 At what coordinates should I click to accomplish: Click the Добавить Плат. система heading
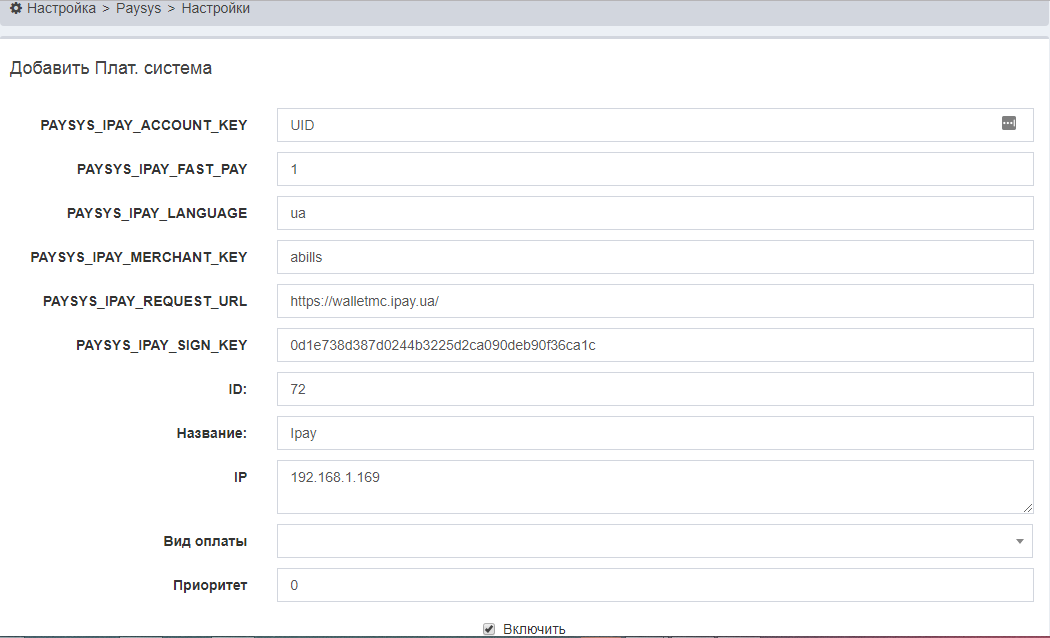click(110, 68)
